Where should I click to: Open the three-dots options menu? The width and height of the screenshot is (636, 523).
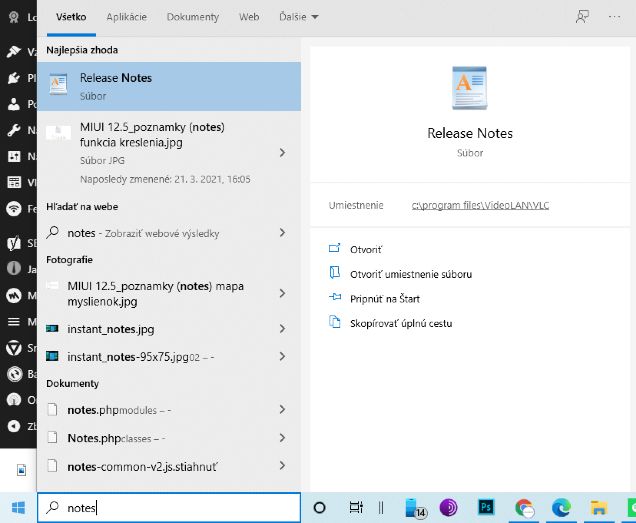(614, 17)
